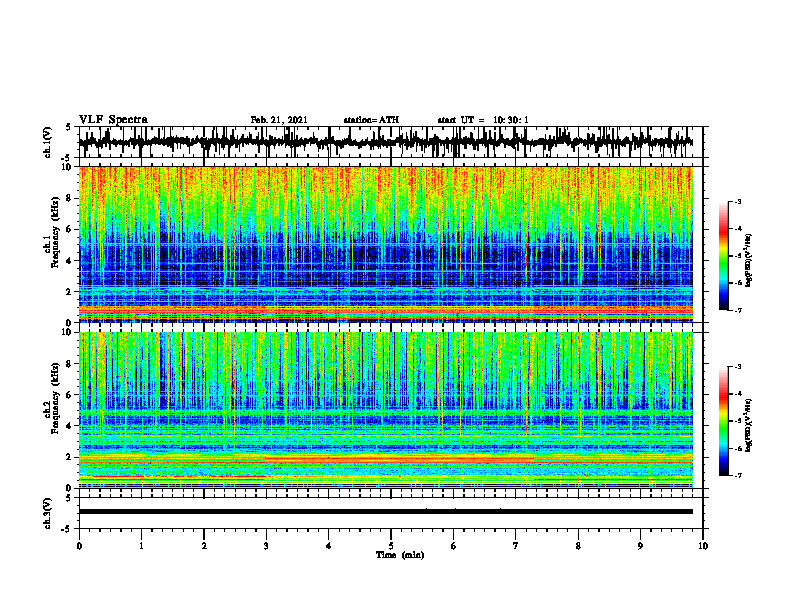Click ch.1 'Frequency (kHz)' axis label
Screen dimensions: 792x612
pyautogui.click(x=56, y=232)
